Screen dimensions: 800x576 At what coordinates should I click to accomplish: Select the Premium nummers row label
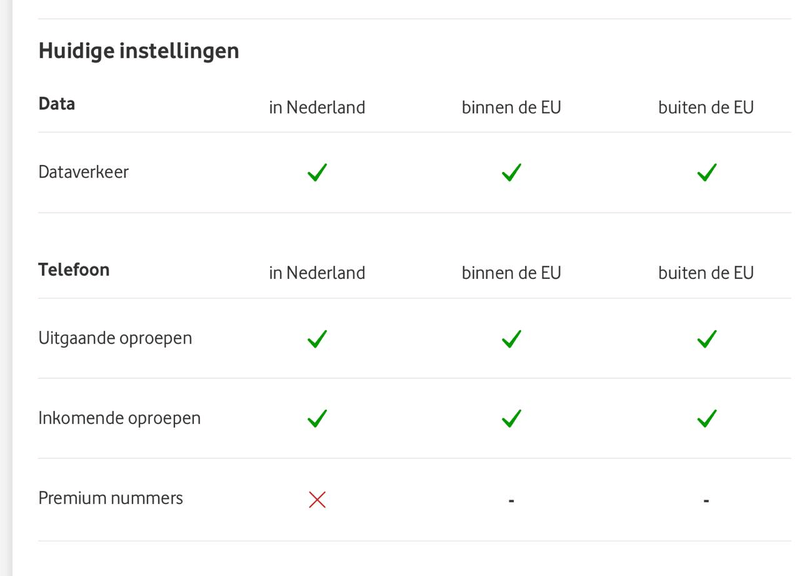coord(110,497)
